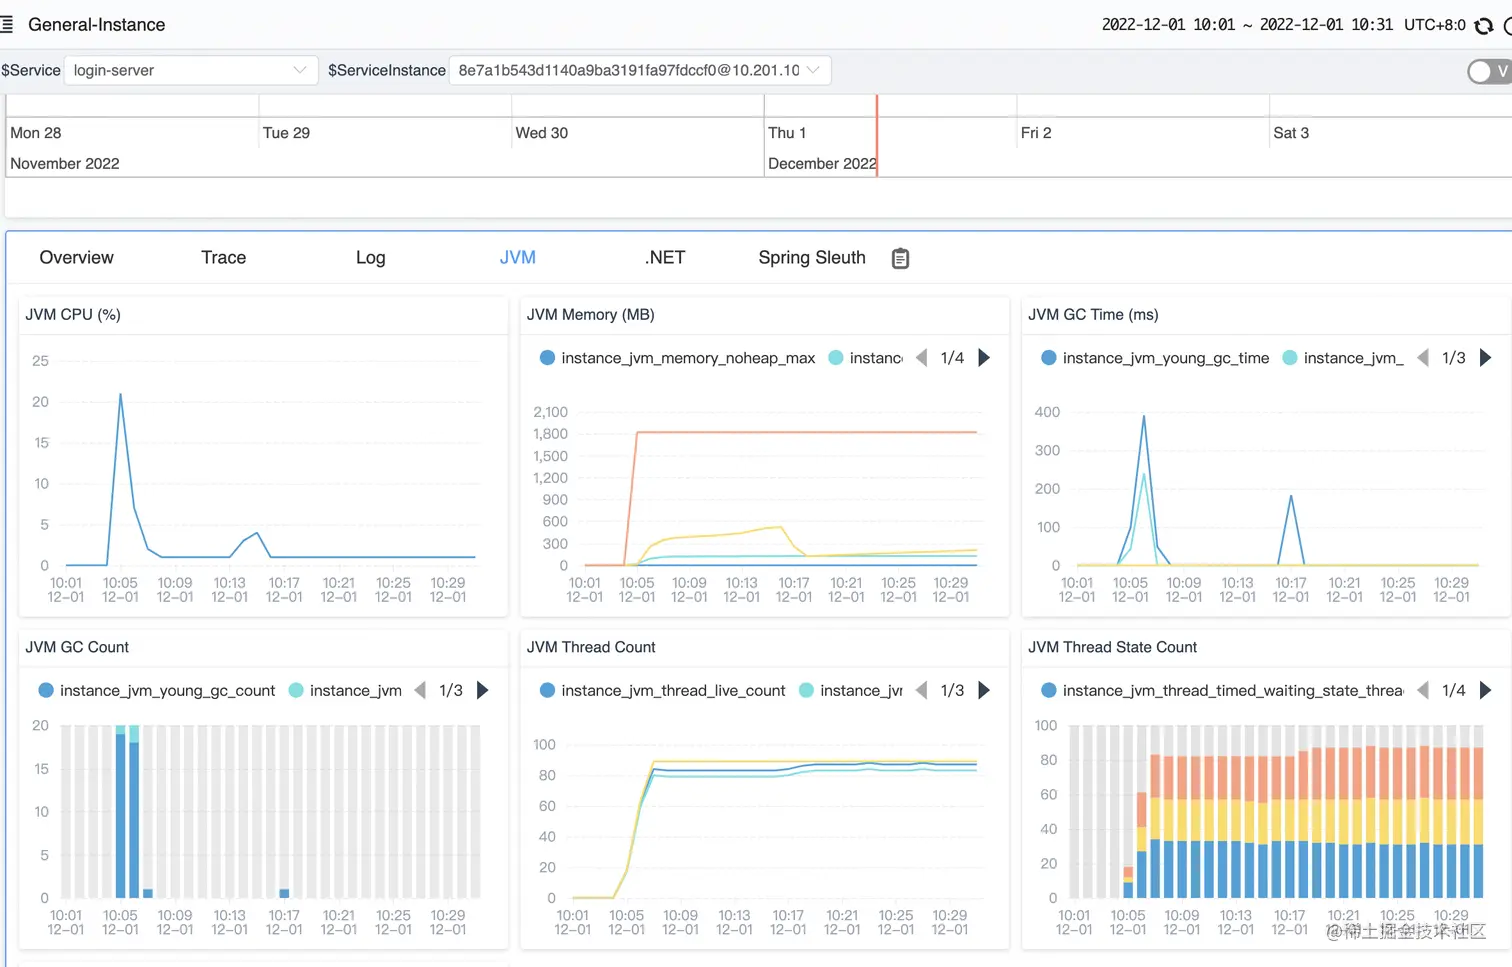
Task: Next legend page in JVM Thread State Count
Action: [1485, 690]
